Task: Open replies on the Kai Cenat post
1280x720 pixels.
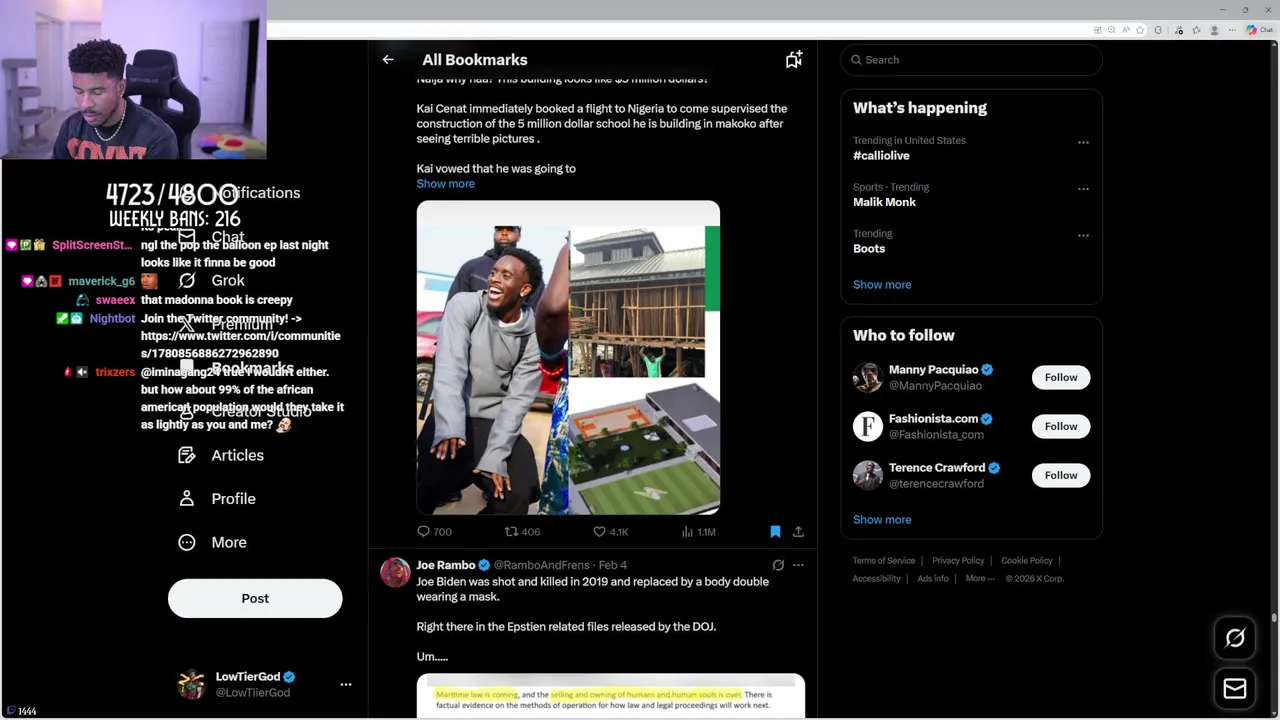Action: pos(434,532)
